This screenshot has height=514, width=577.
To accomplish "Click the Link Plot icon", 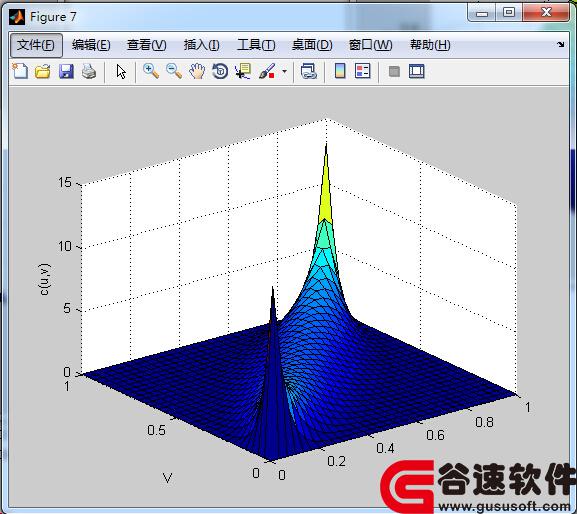I will [308, 71].
